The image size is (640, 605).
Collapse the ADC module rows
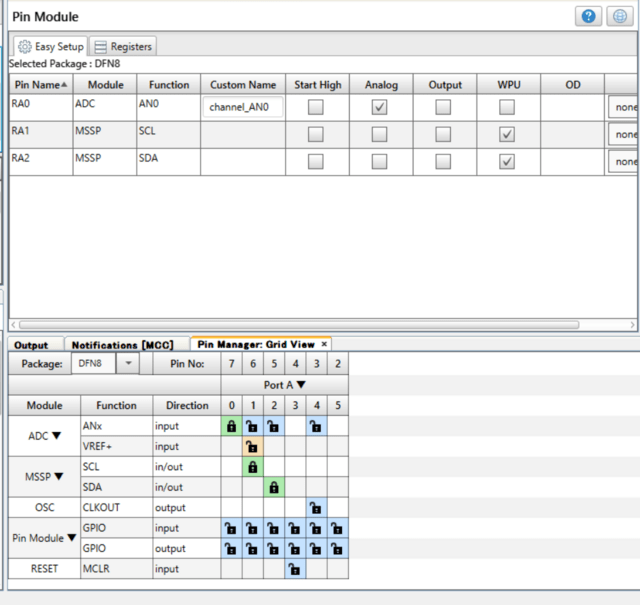pyautogui.click(x=57, y=436)
